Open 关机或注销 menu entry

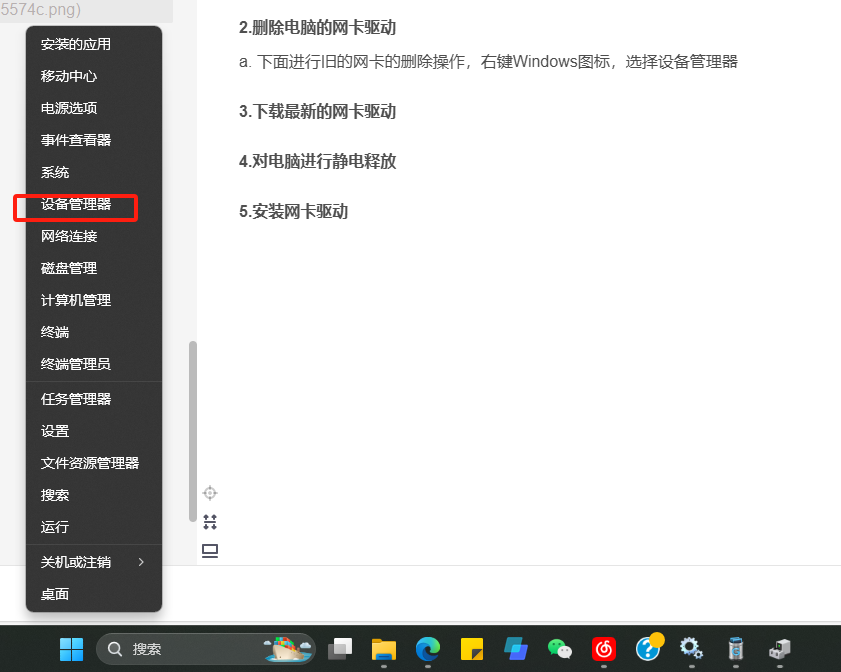94,562
